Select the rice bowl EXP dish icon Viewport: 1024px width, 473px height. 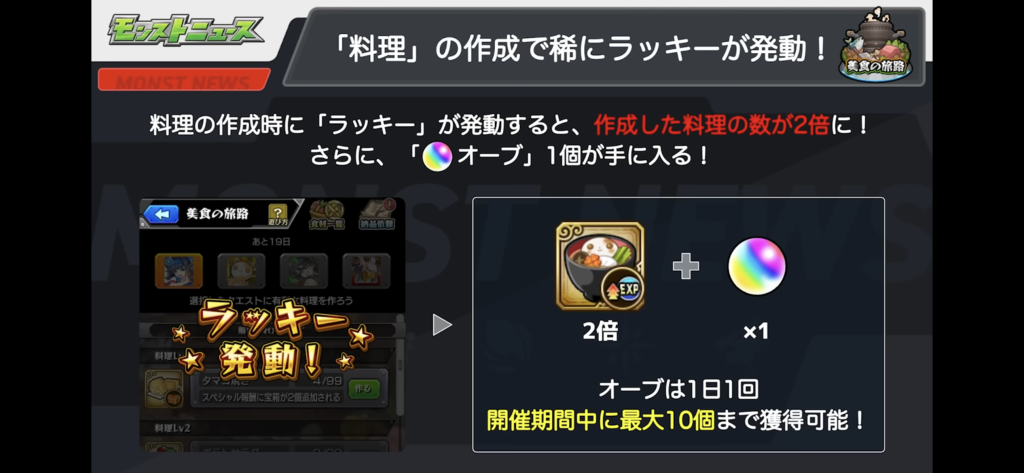(x=600, y=267)
